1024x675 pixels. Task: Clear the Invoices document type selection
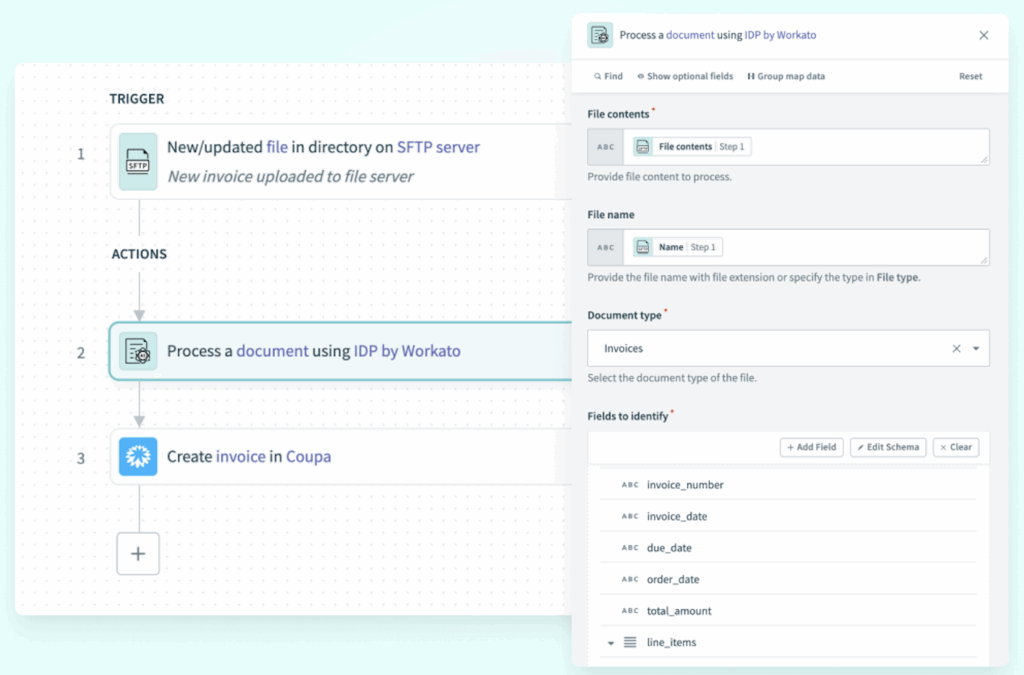(956, 349)
